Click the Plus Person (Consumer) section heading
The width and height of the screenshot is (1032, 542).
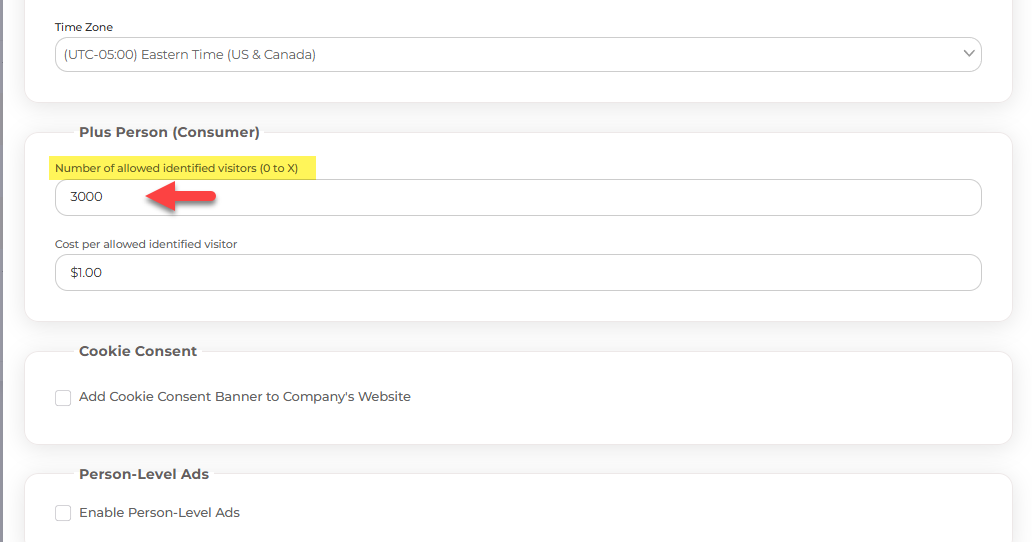coord(169,132)
